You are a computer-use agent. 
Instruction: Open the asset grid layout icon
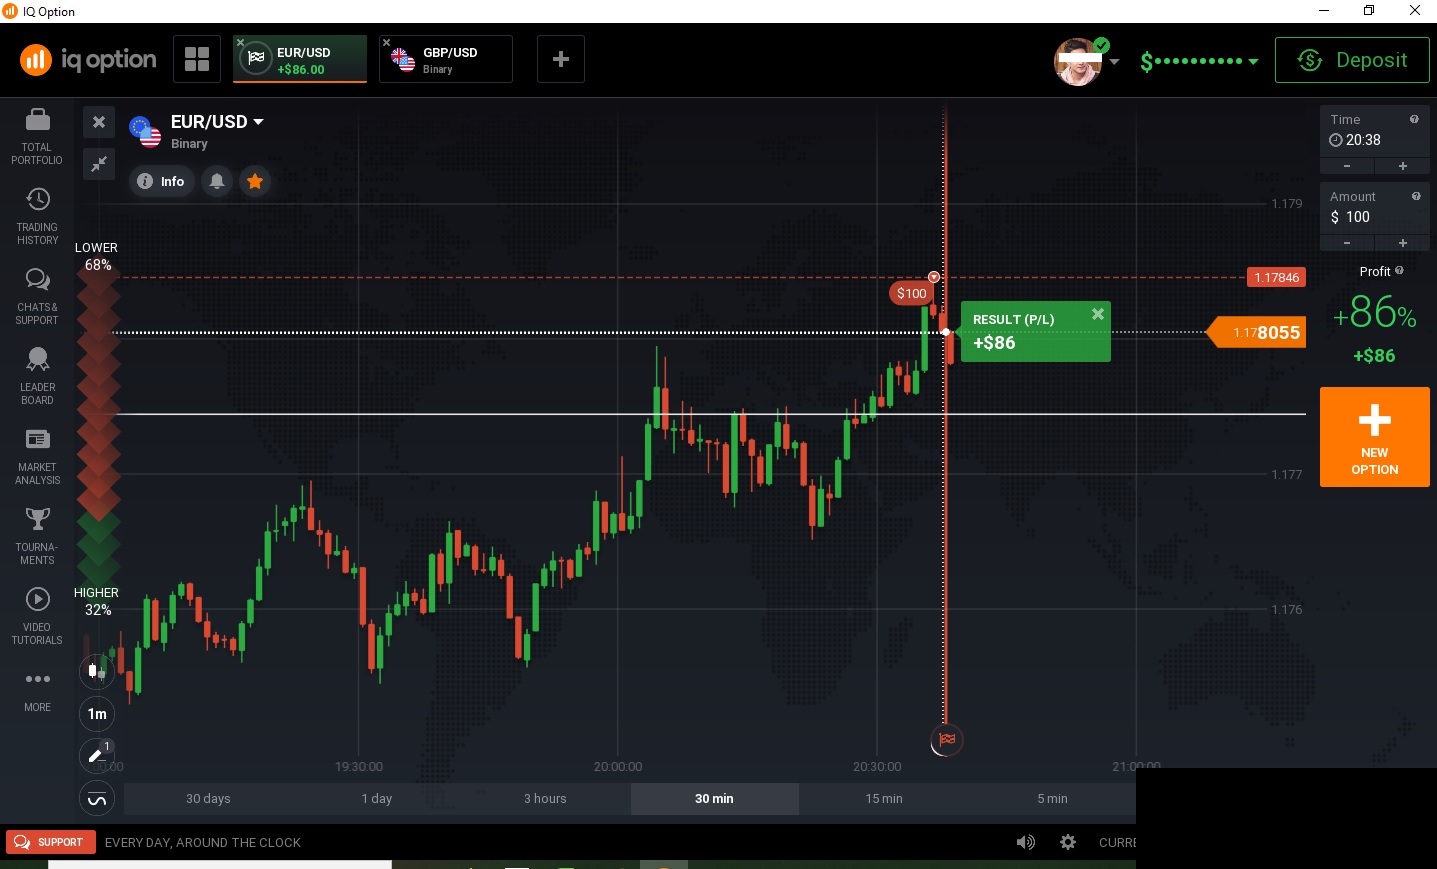[197, 59]
